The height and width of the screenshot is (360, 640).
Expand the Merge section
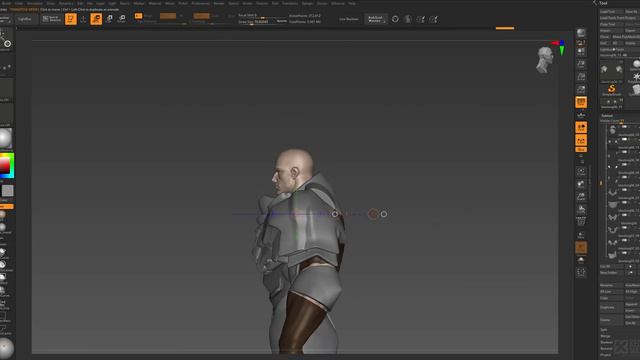pos(605,336)
